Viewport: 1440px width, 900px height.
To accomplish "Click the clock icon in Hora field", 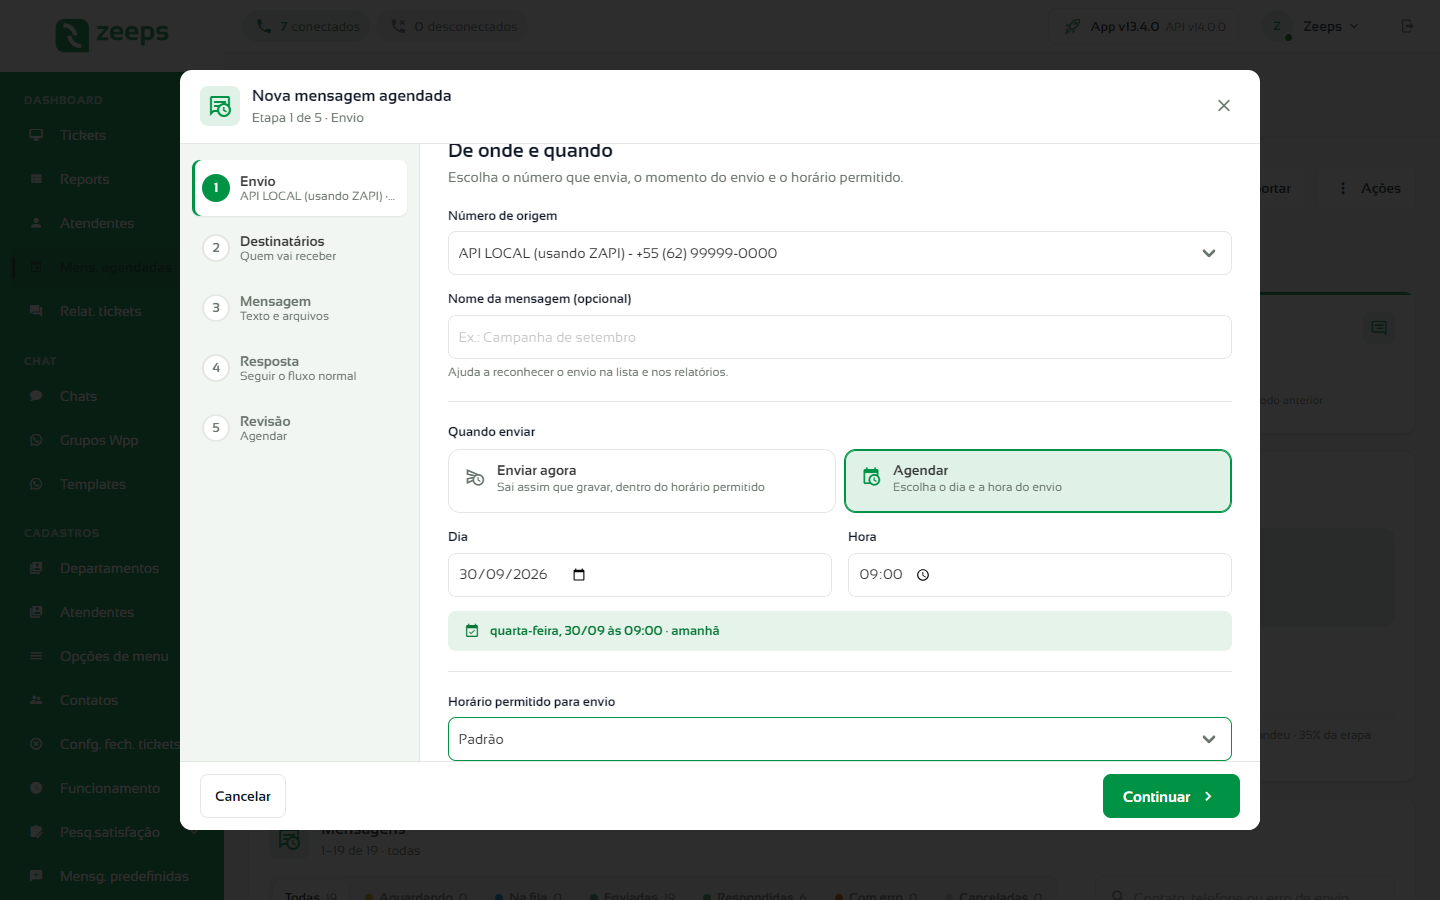I will tap(923, 575).
